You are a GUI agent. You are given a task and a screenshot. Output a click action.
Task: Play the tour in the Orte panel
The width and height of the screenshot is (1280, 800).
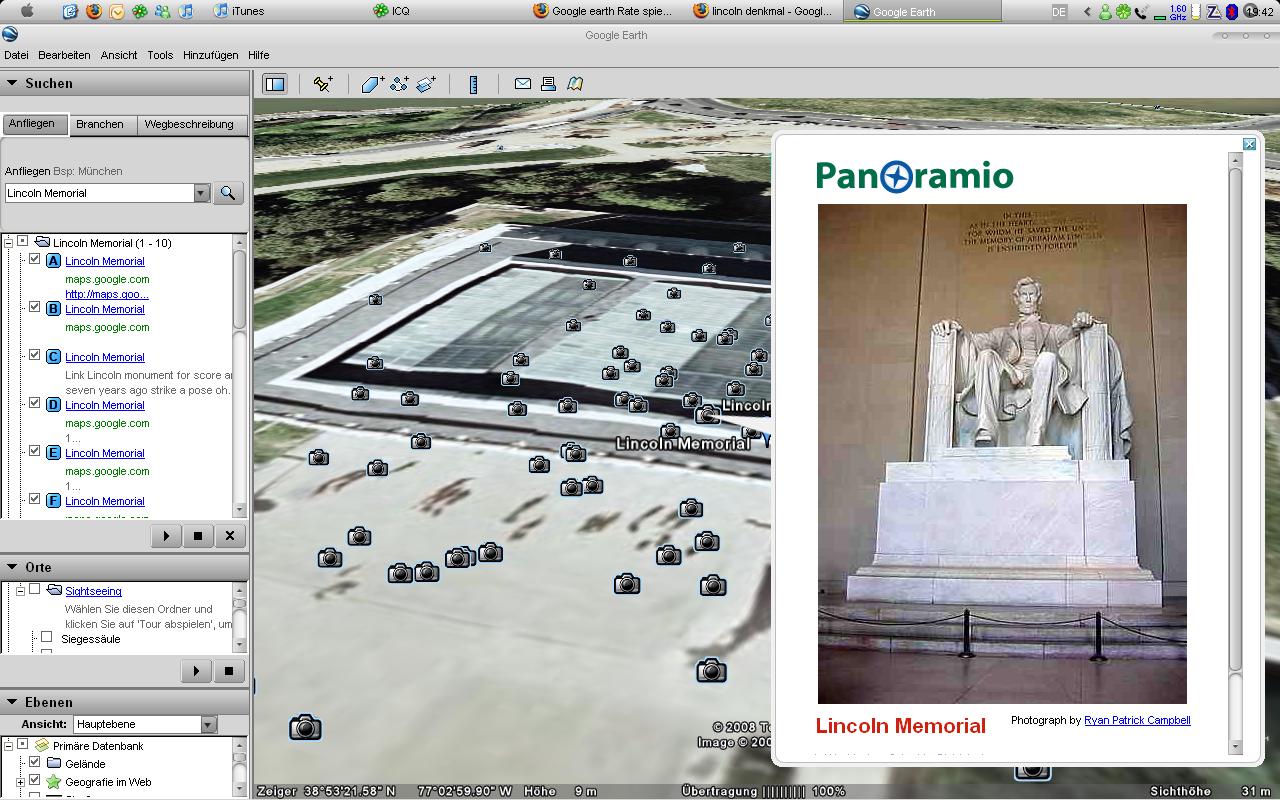tap(197, 671)
